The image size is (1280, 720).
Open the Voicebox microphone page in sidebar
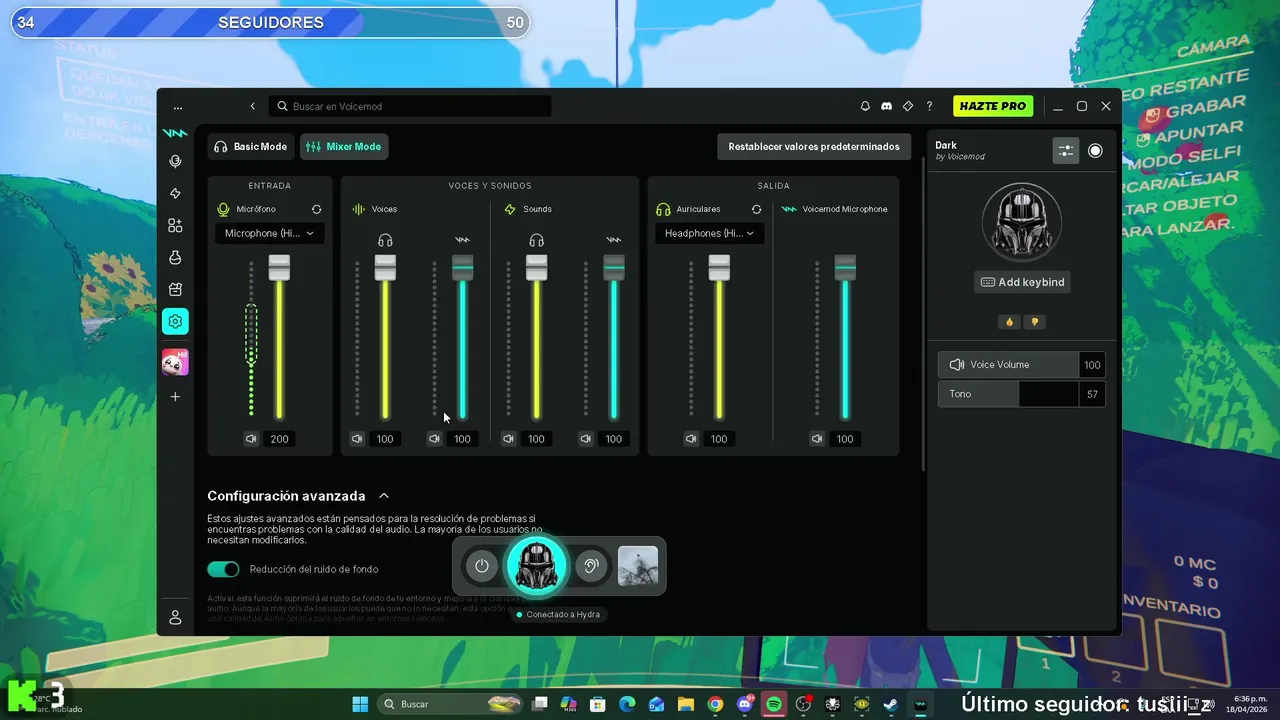(175, 162)
